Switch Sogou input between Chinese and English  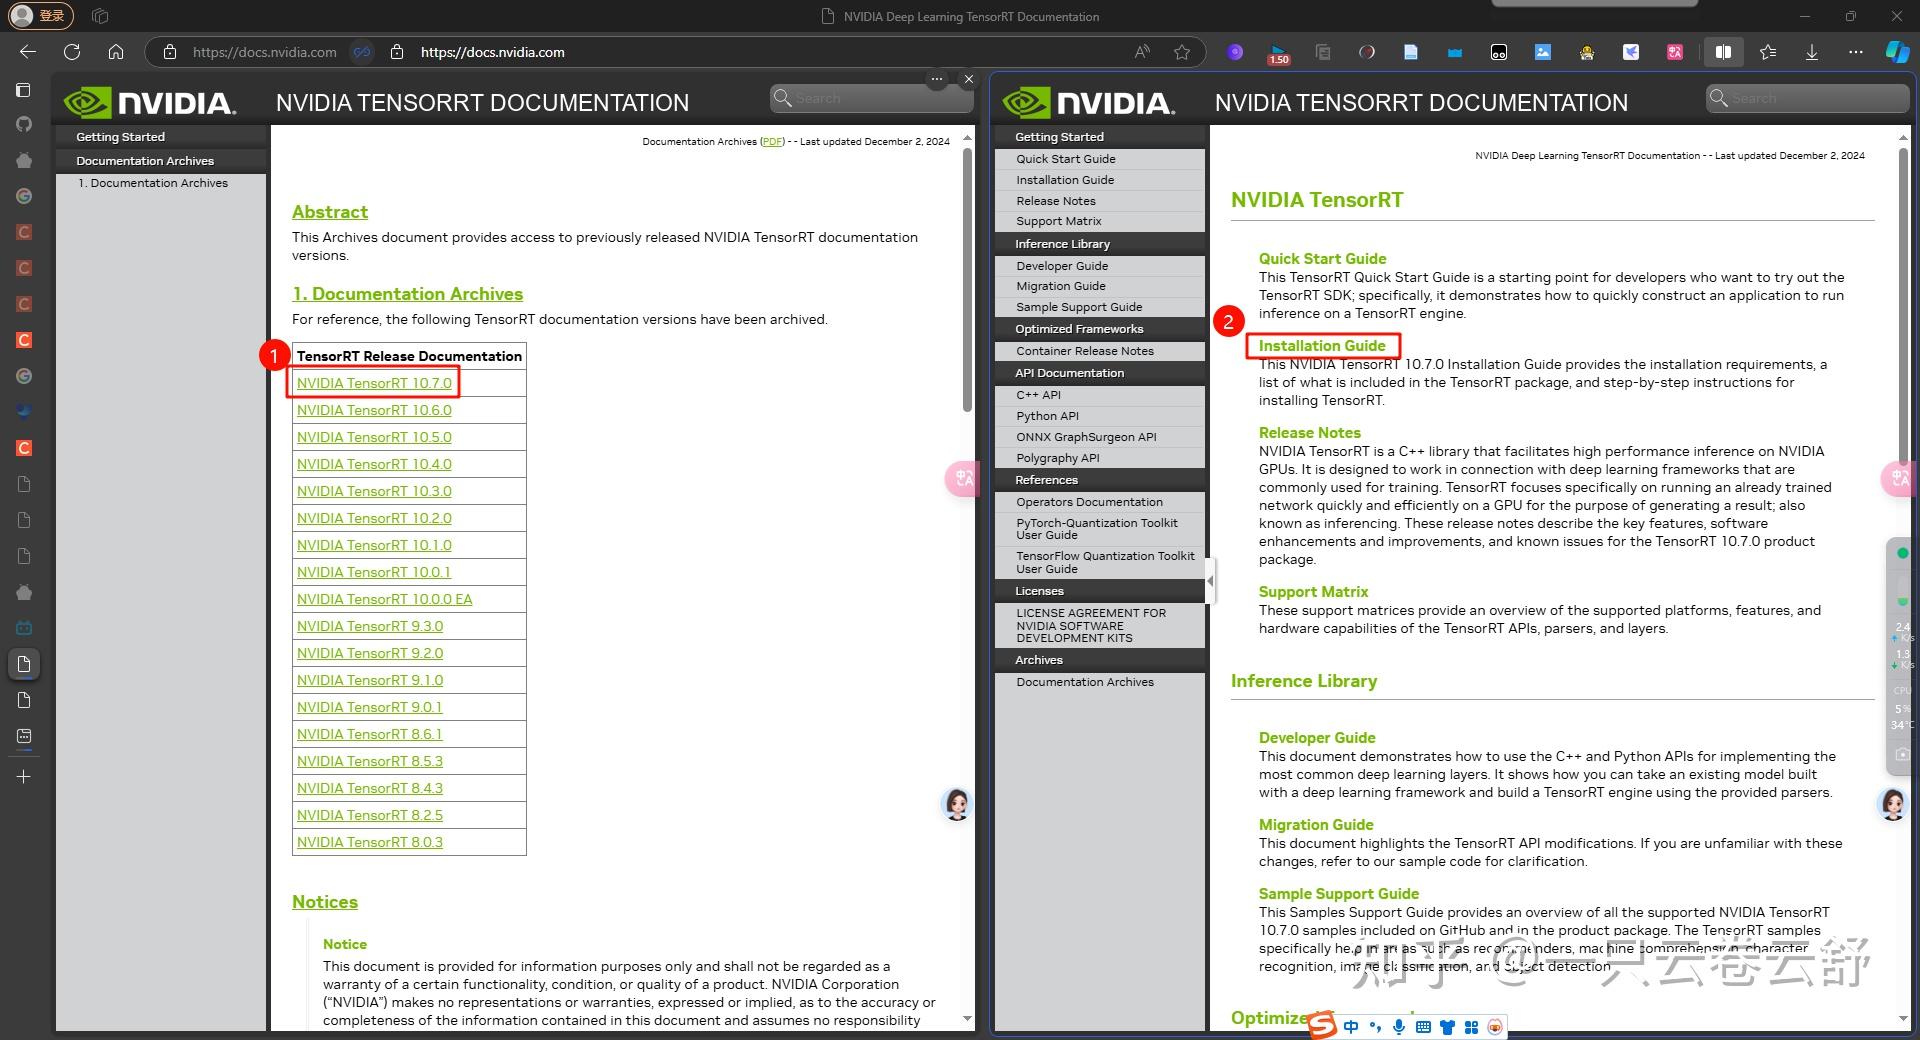[1350, 1027]
